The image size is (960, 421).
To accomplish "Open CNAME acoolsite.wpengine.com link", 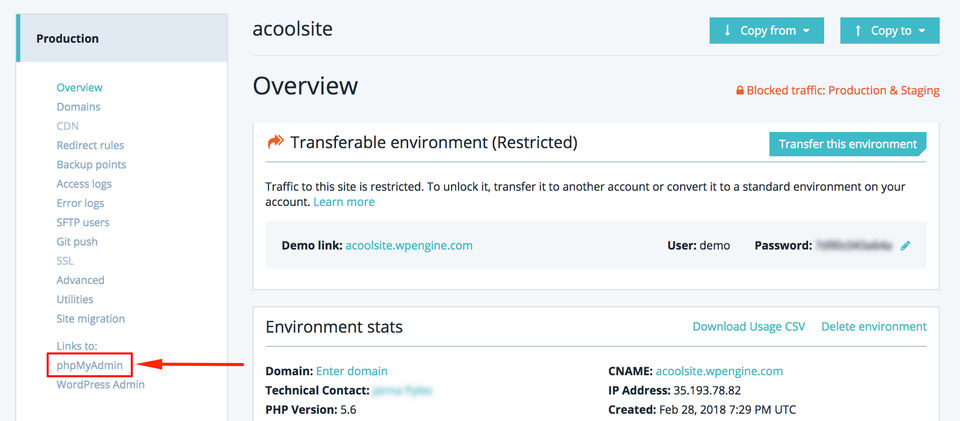I will coord(719,371).
